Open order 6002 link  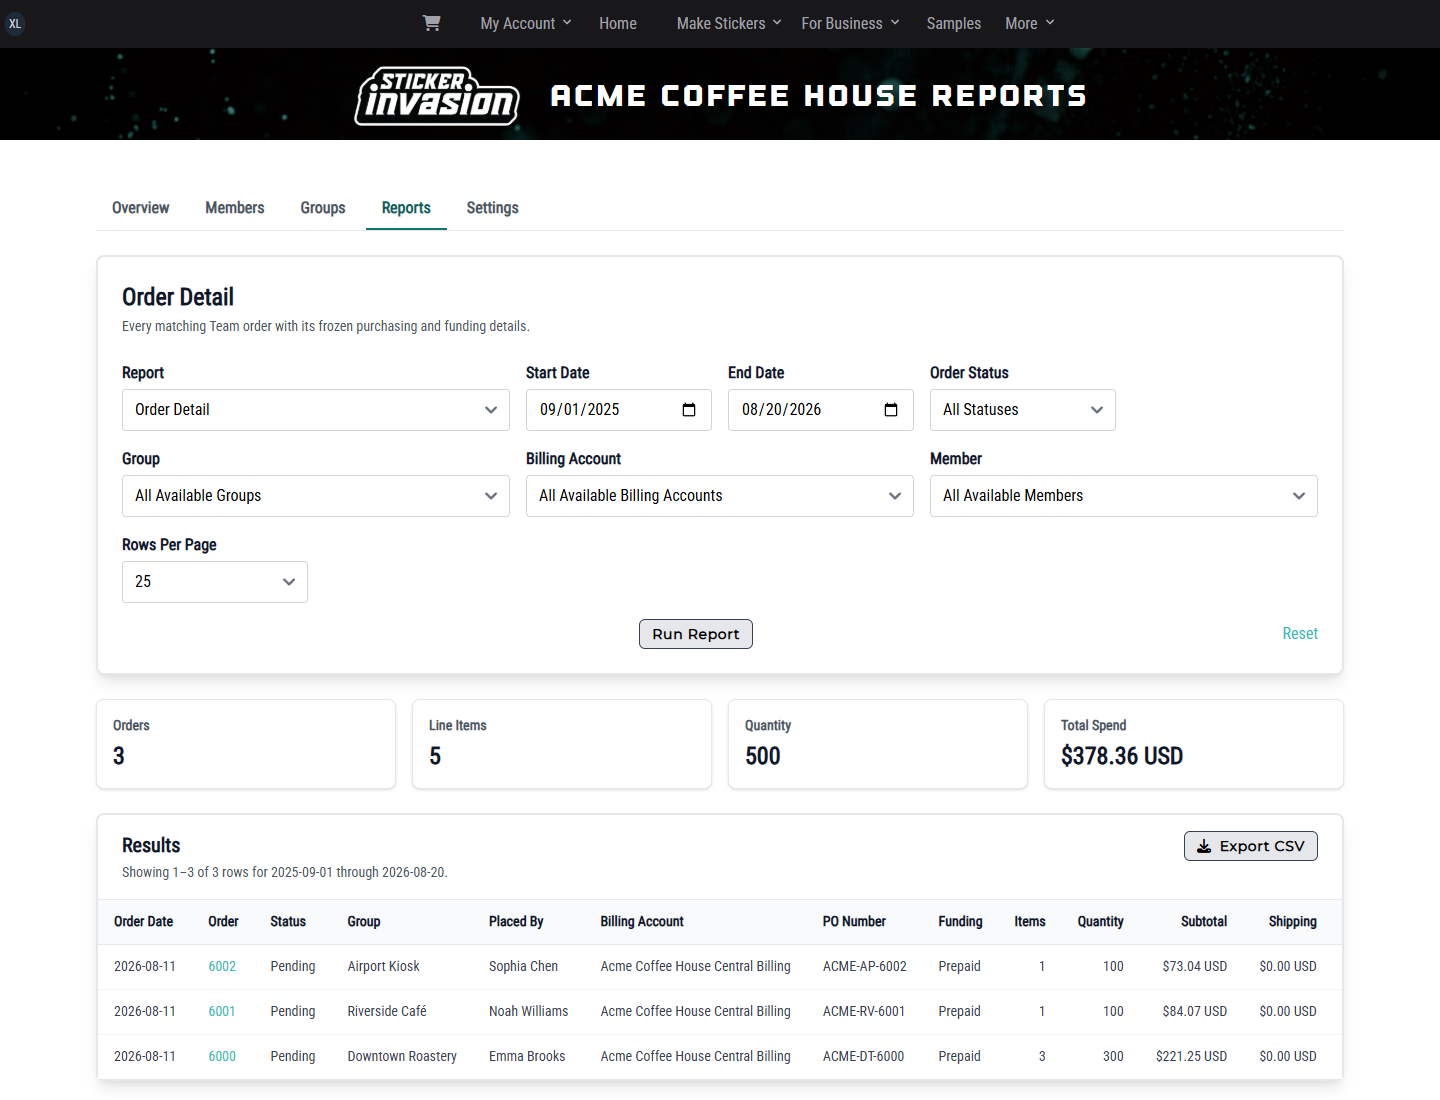click(x=222, y=966)
